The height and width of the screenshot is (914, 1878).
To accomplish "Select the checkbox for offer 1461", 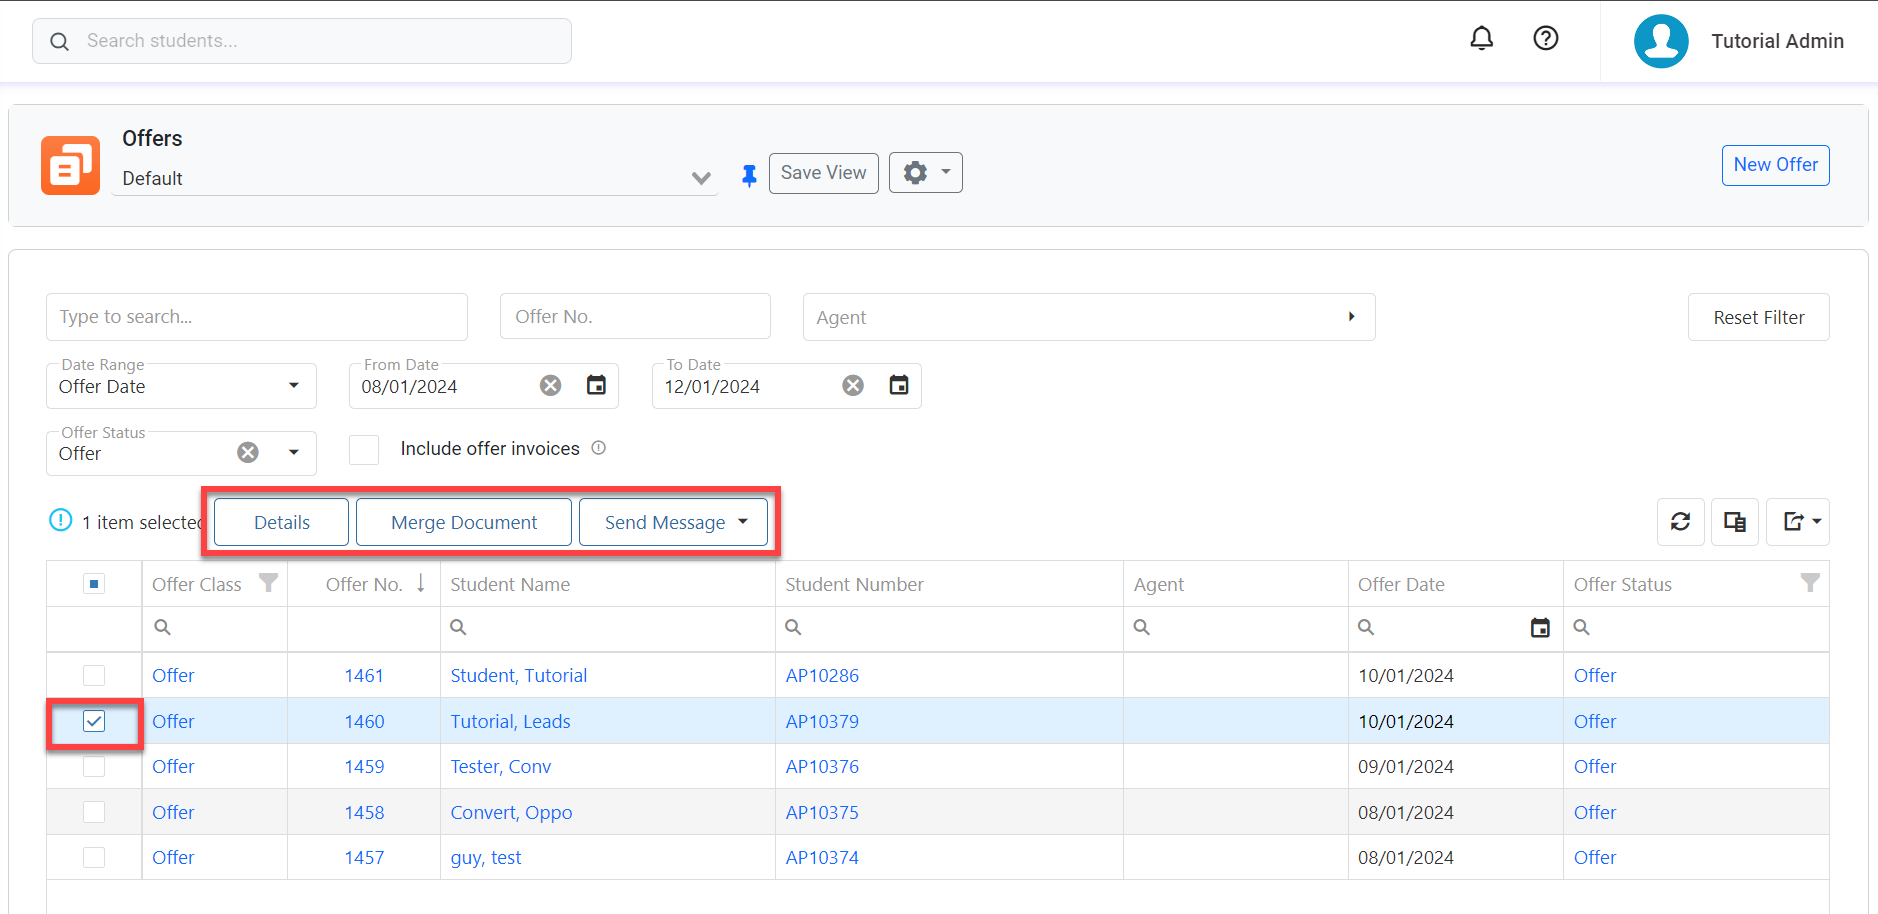I will 94,675.
